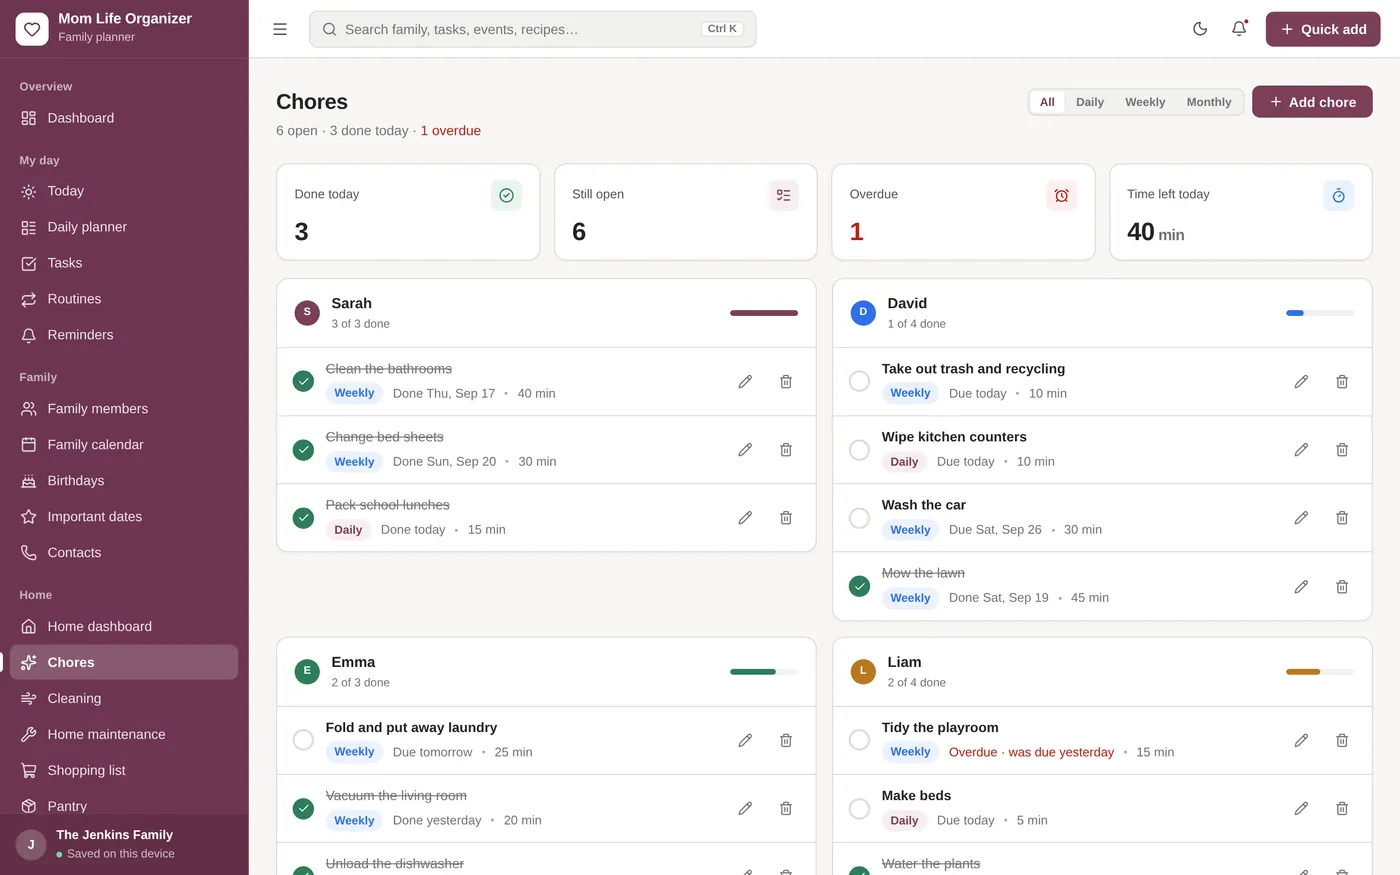Delete the Mow the lawn chore
Image resolution: width=1400 pixels, height=875 pixels.
1342,586
